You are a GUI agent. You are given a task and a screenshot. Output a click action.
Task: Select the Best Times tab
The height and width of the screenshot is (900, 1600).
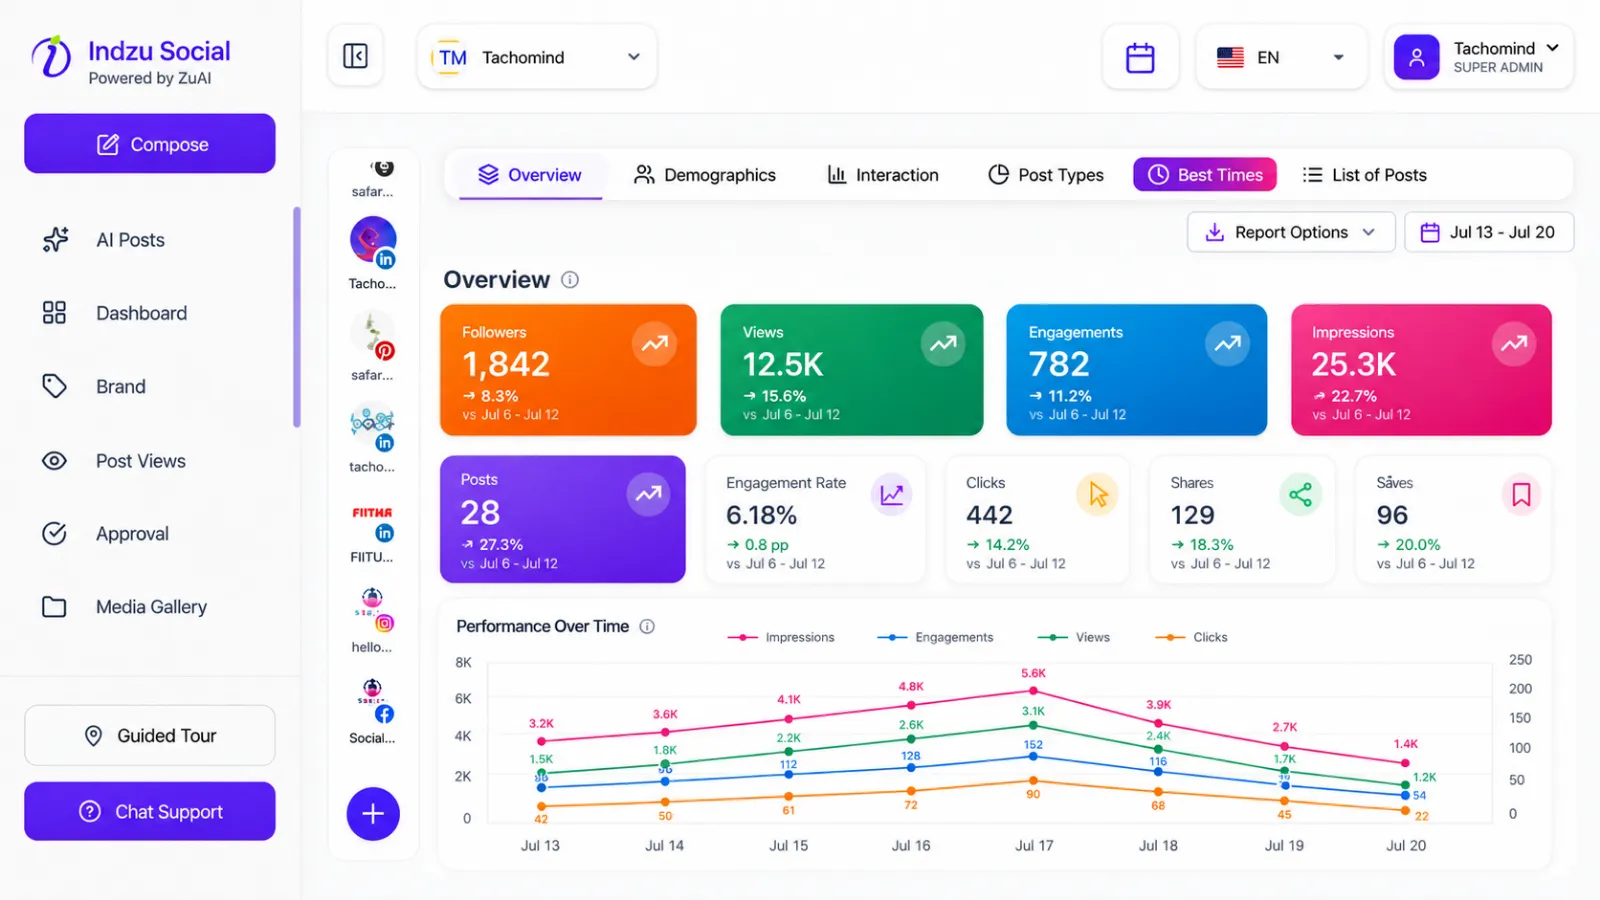(x=1205, y=175)
